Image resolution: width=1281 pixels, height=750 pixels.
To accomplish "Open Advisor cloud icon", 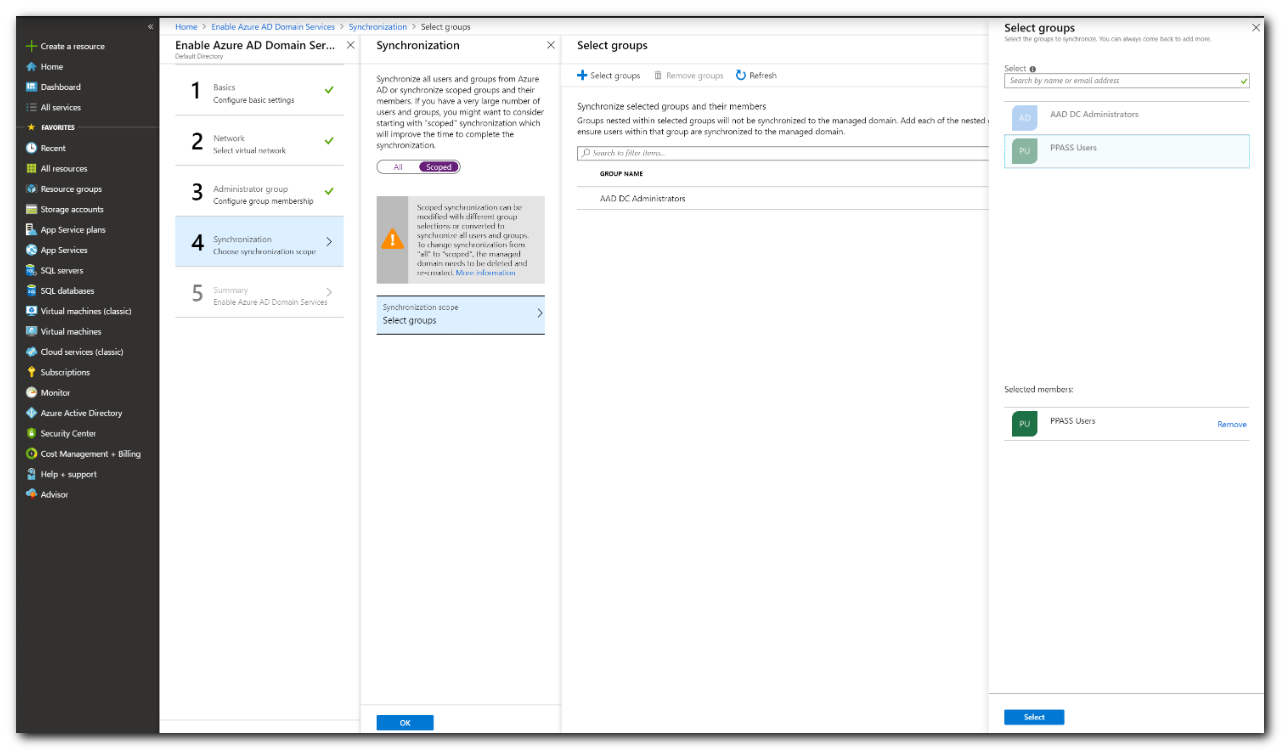I will click(x=31, y=494).
